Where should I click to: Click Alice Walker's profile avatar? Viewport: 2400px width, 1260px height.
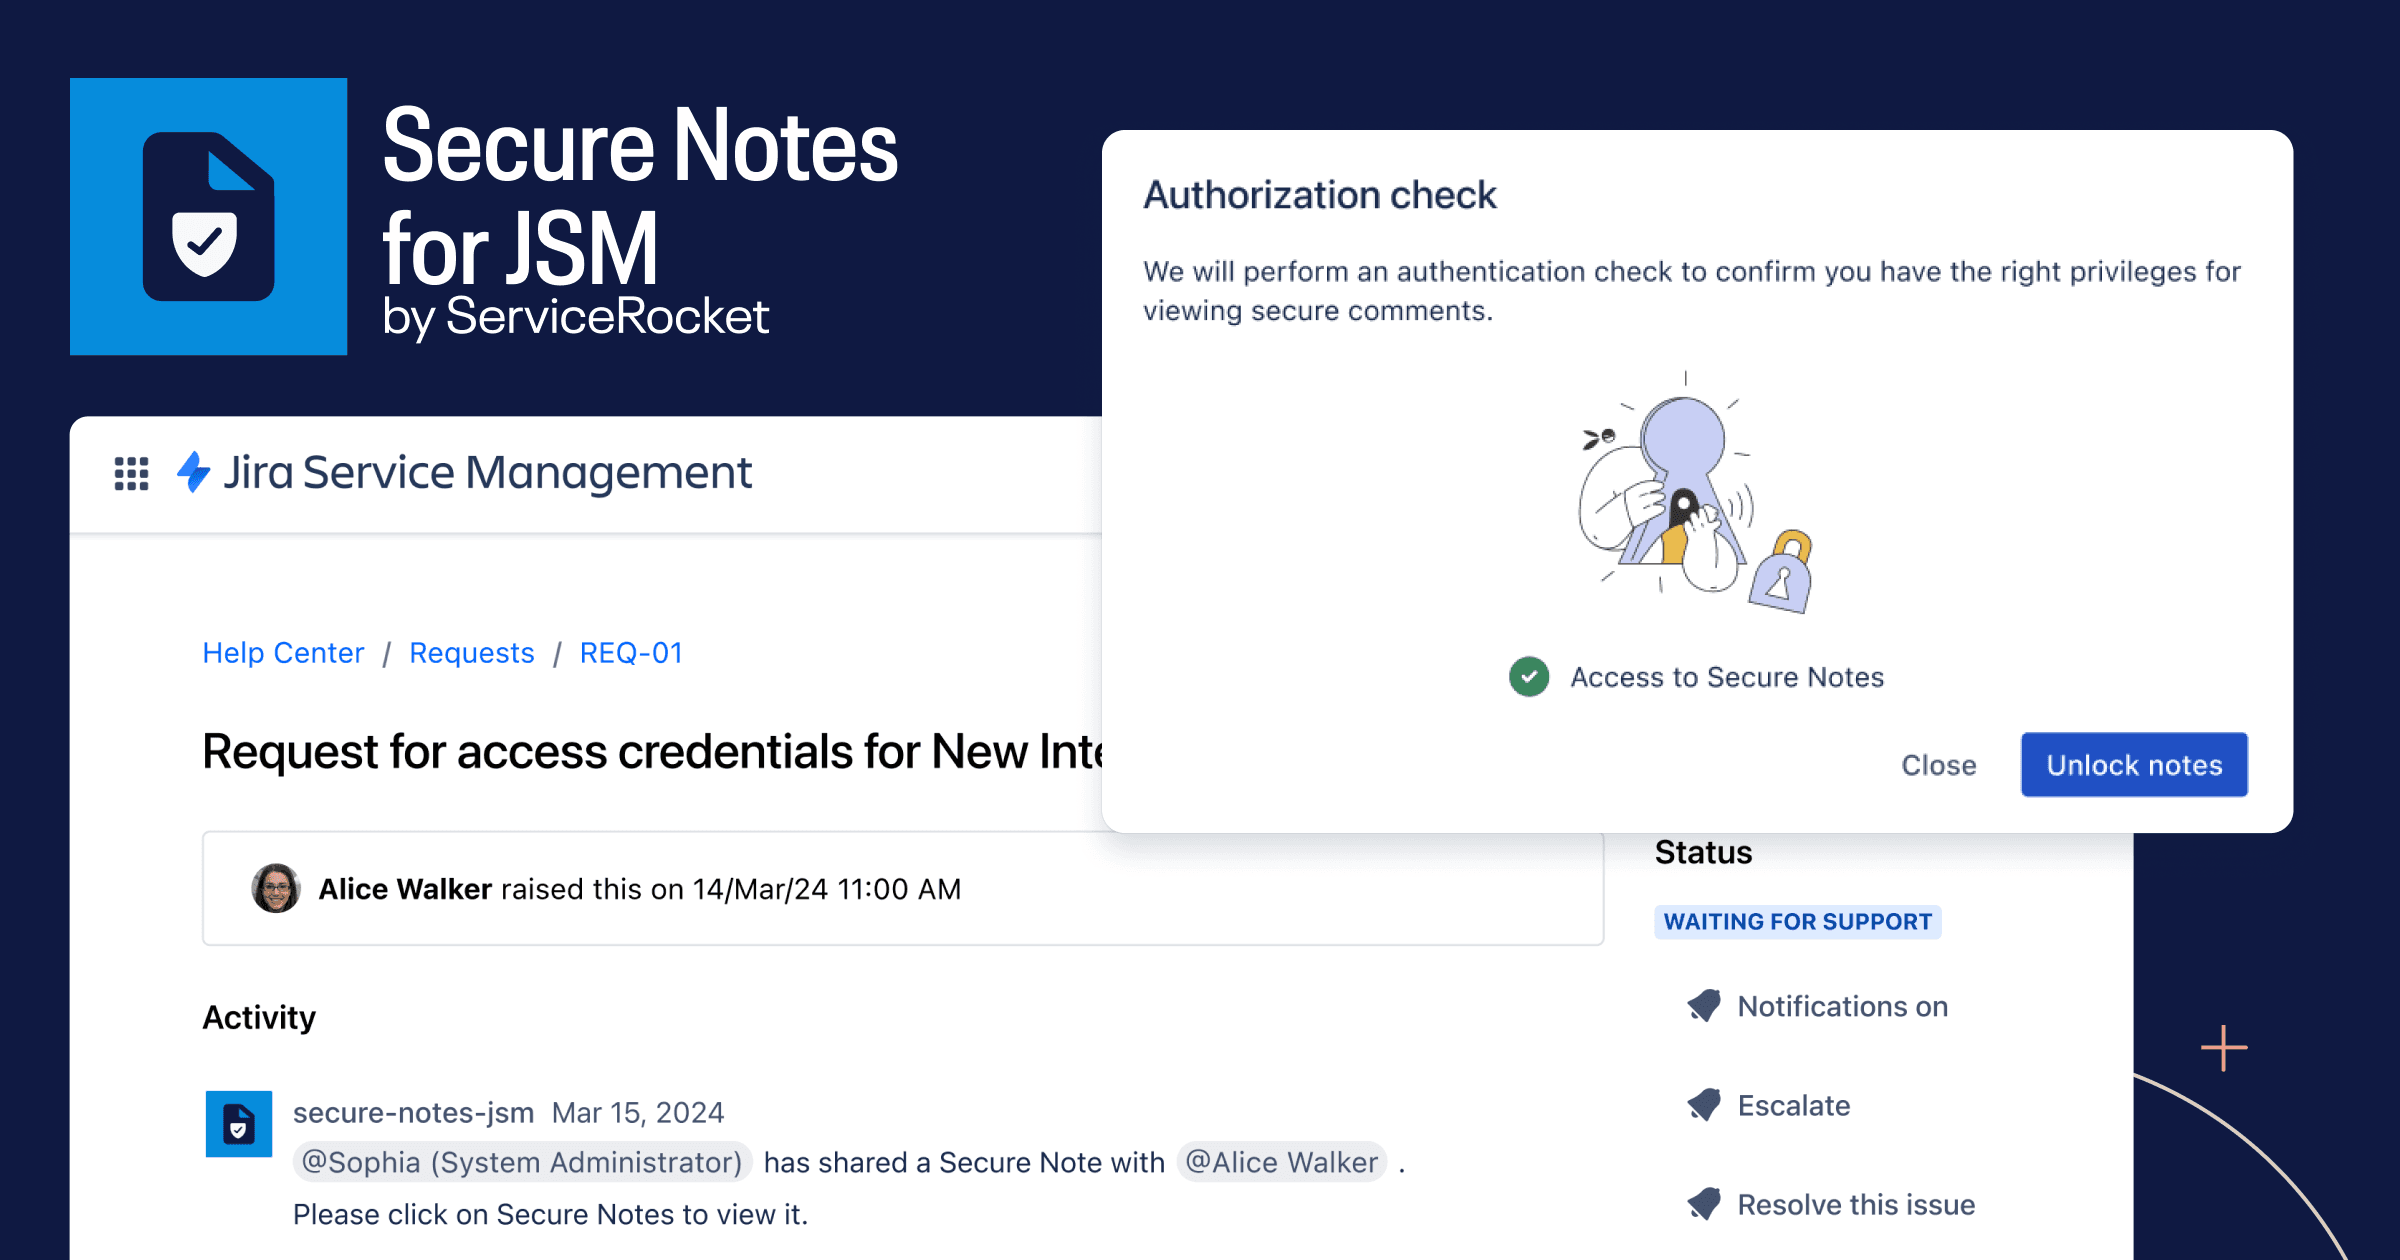(276, 888)
